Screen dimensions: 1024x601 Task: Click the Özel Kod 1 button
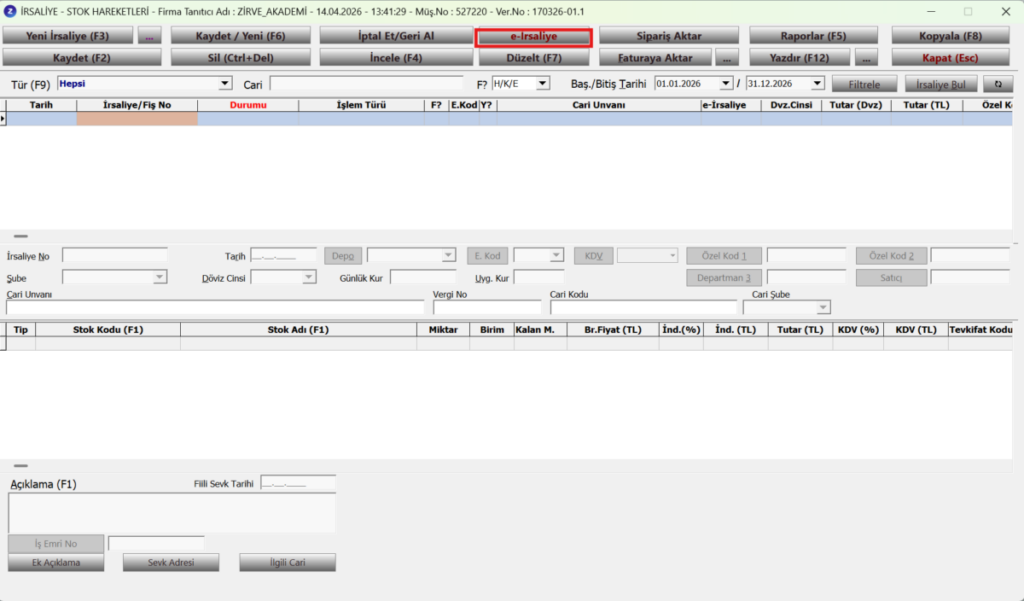[724, 256]
